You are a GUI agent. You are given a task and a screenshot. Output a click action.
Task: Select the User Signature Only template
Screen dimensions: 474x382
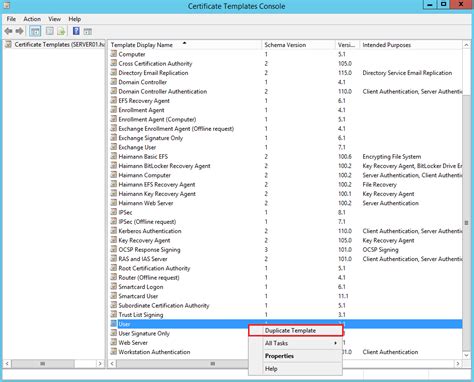(x=144, y=333)
